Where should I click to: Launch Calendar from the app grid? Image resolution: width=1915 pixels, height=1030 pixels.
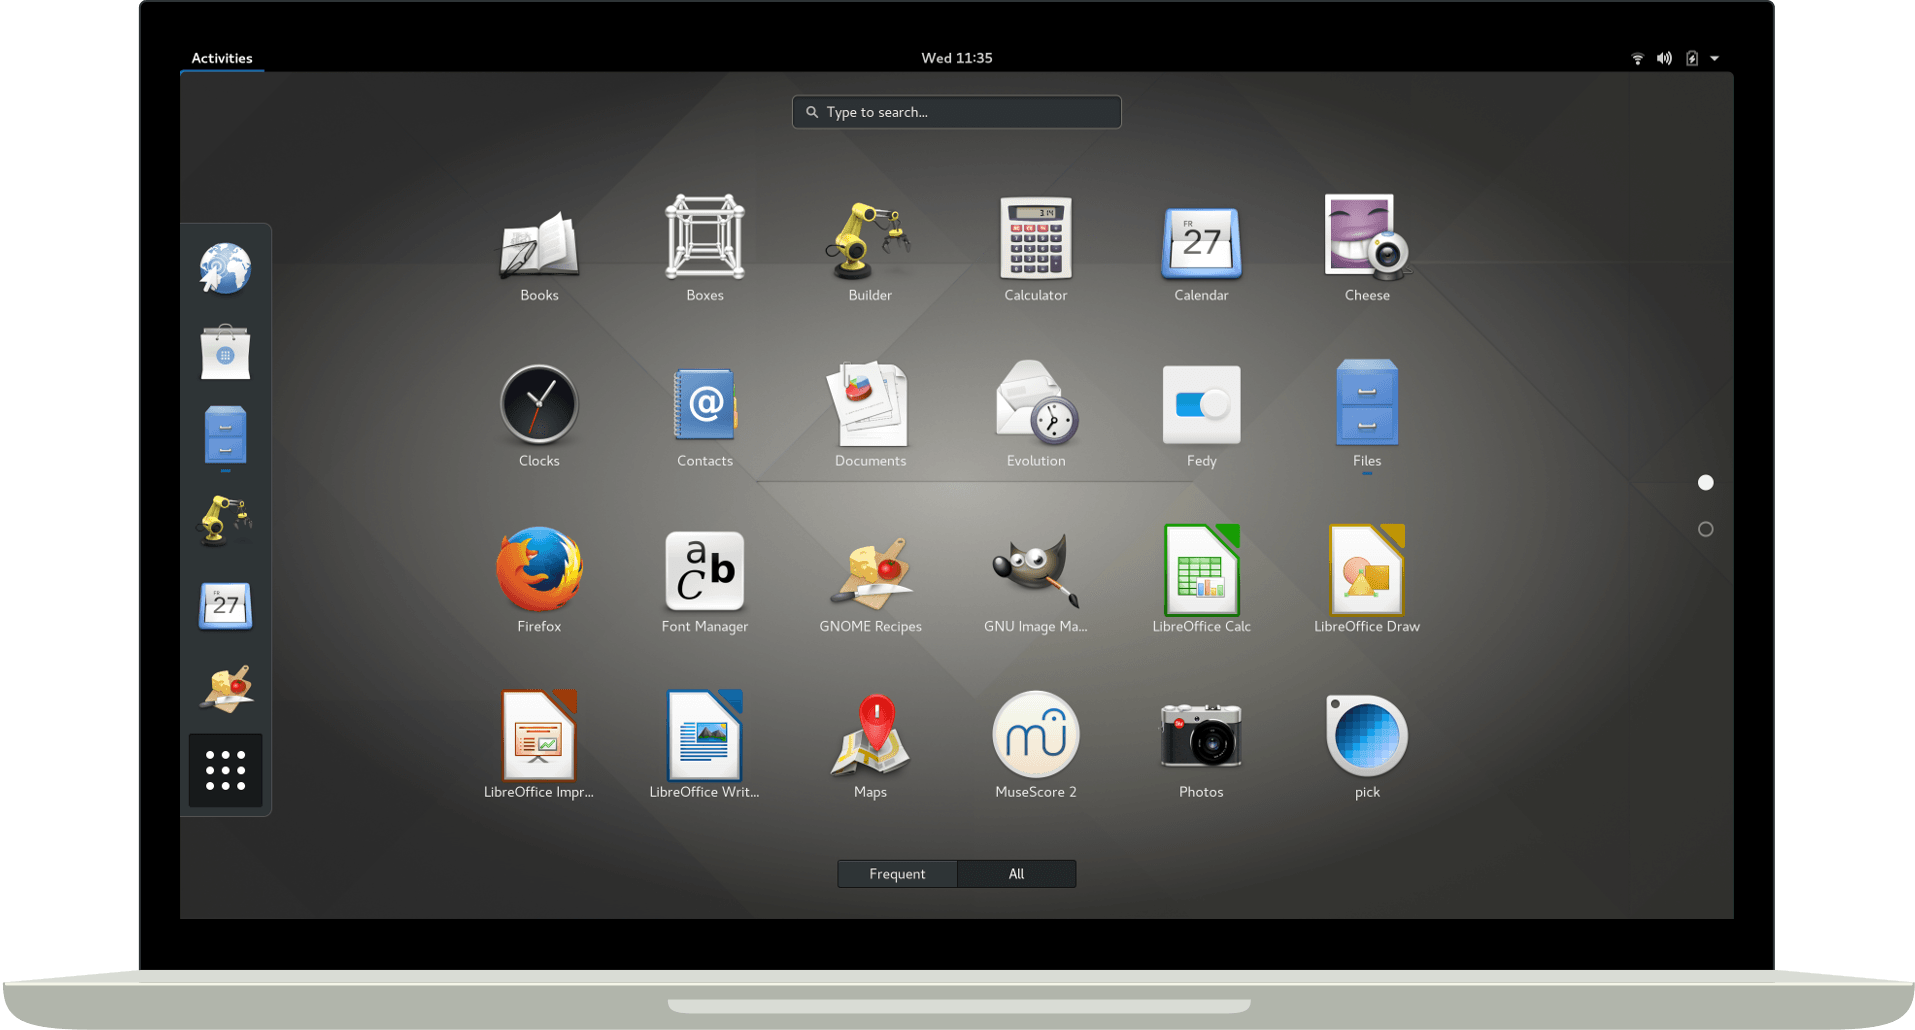coord(1201,250)
